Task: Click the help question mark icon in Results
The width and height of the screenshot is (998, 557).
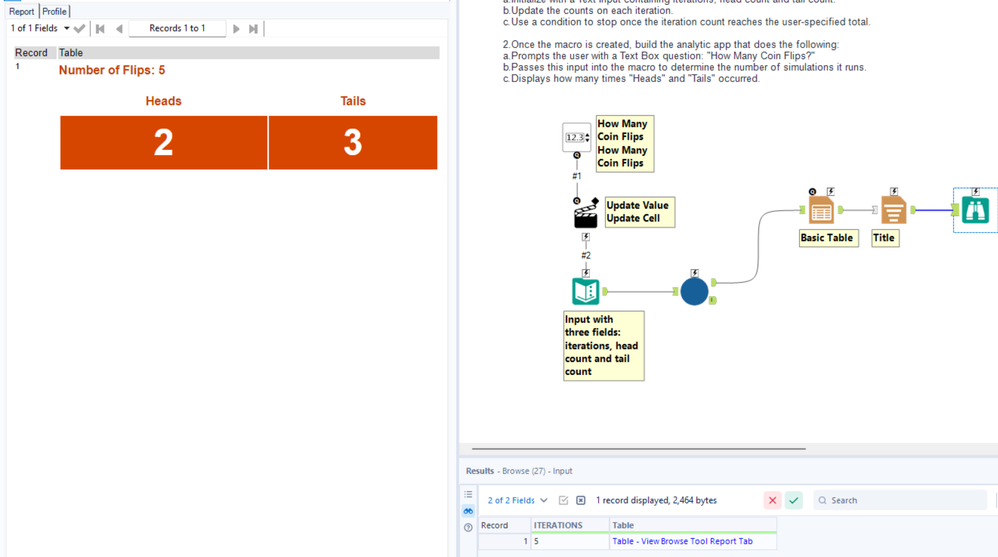Action: (468, 528)
